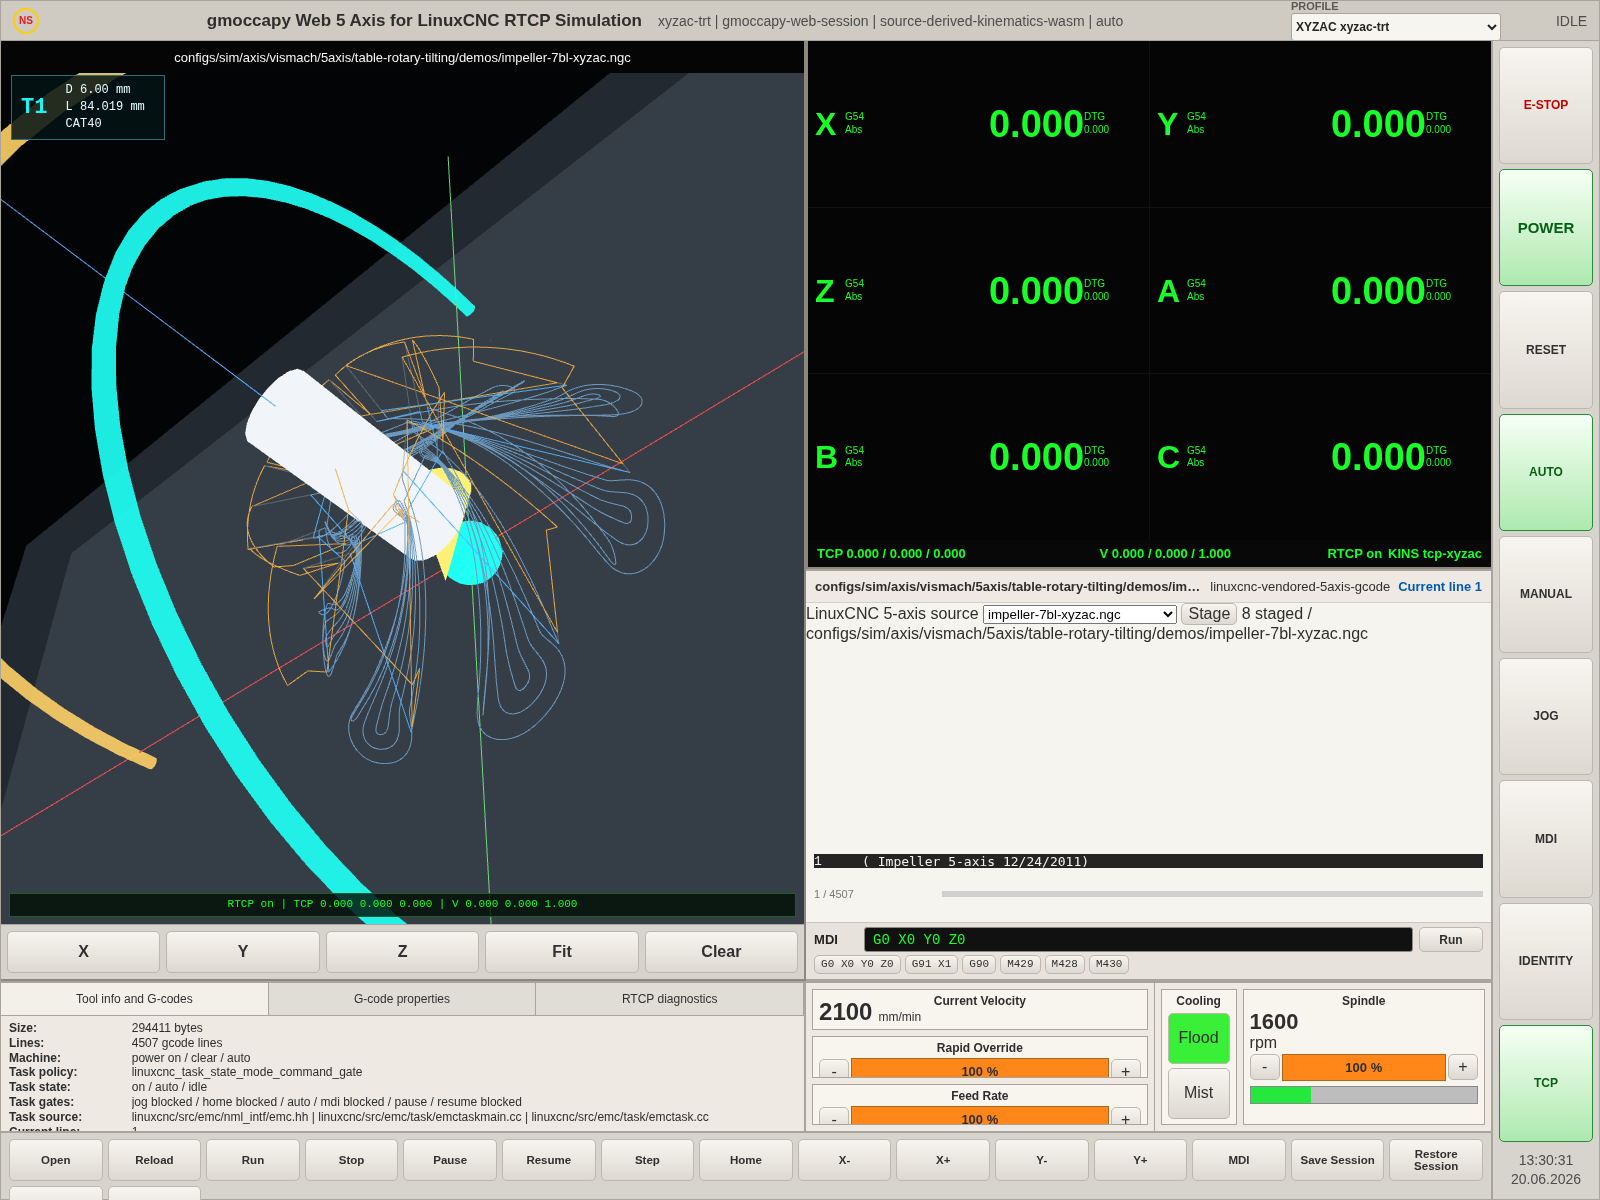Click the green spindle load bar
Screen dimensions: 1600x1200
coord(1364,1095)
